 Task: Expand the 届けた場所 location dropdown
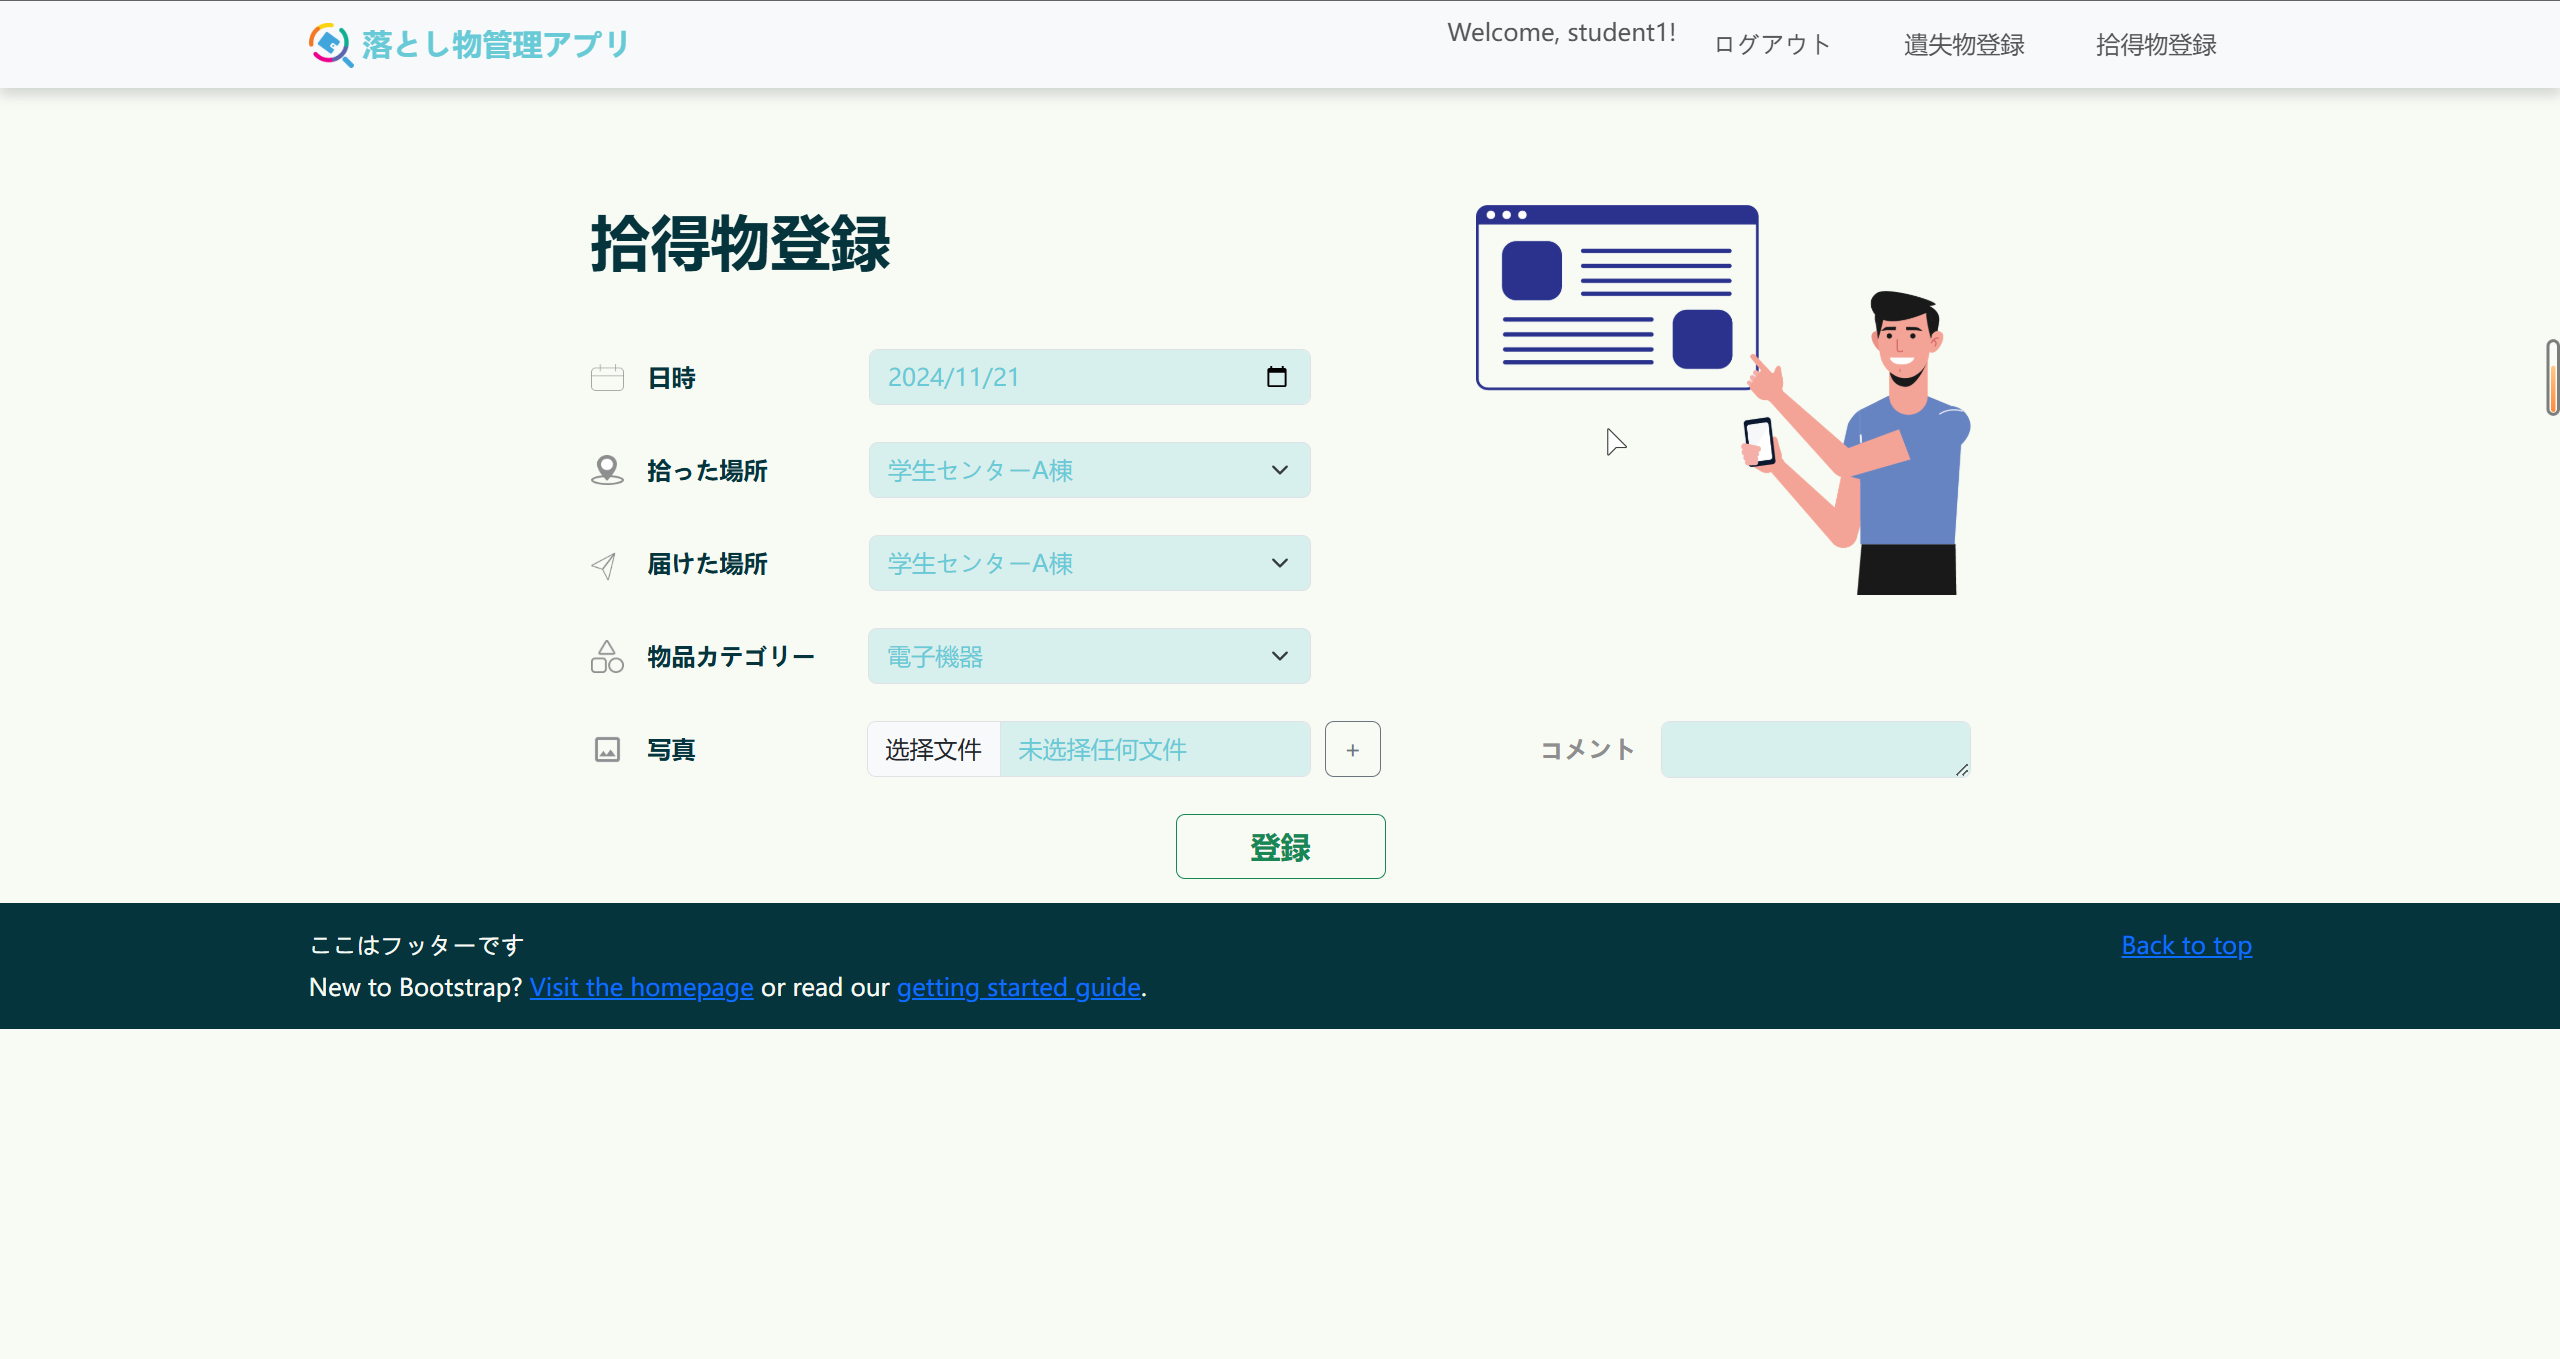coord(1088,563)
